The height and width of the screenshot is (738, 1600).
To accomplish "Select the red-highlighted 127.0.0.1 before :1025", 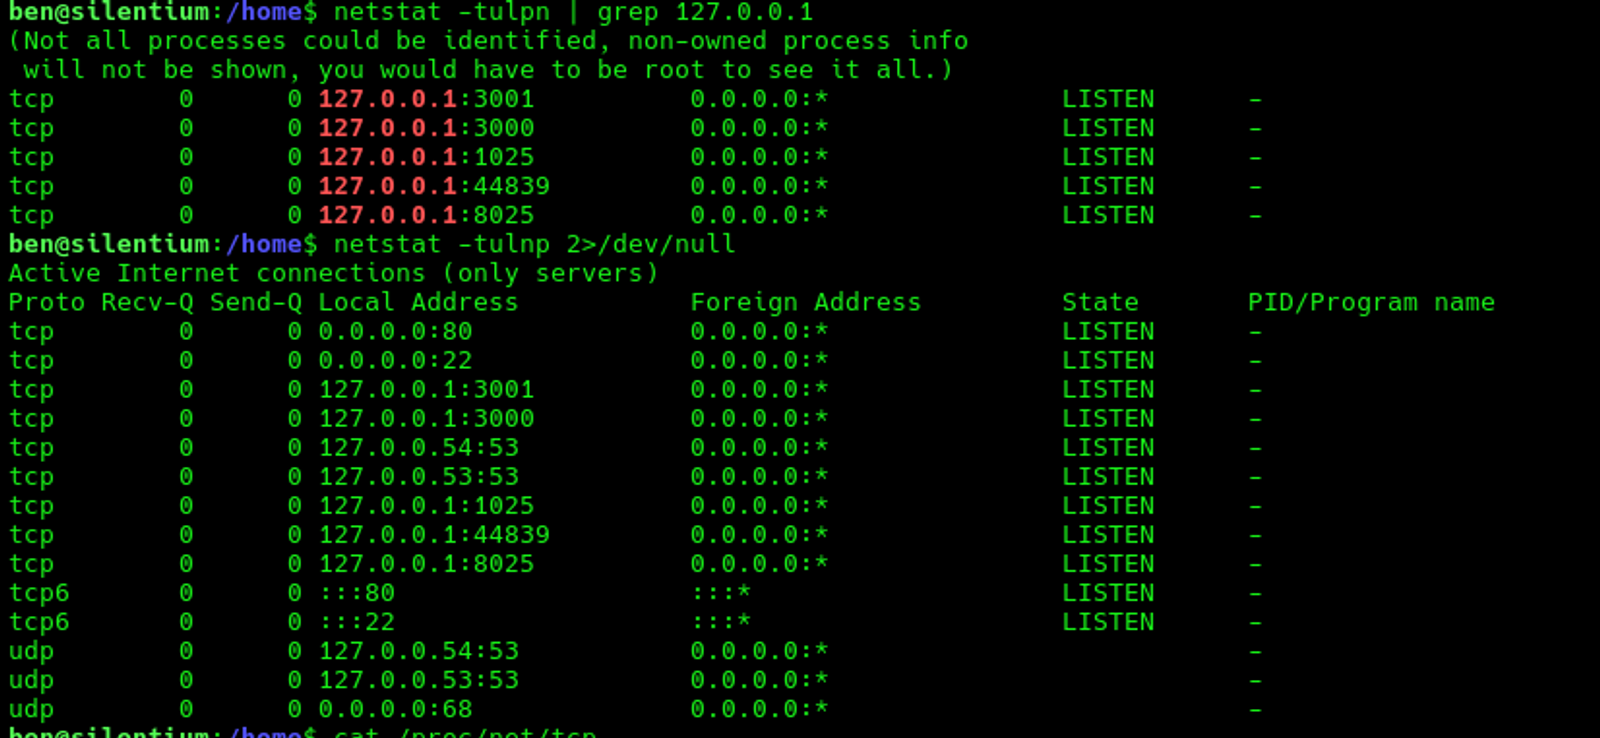I will (387, 157).
